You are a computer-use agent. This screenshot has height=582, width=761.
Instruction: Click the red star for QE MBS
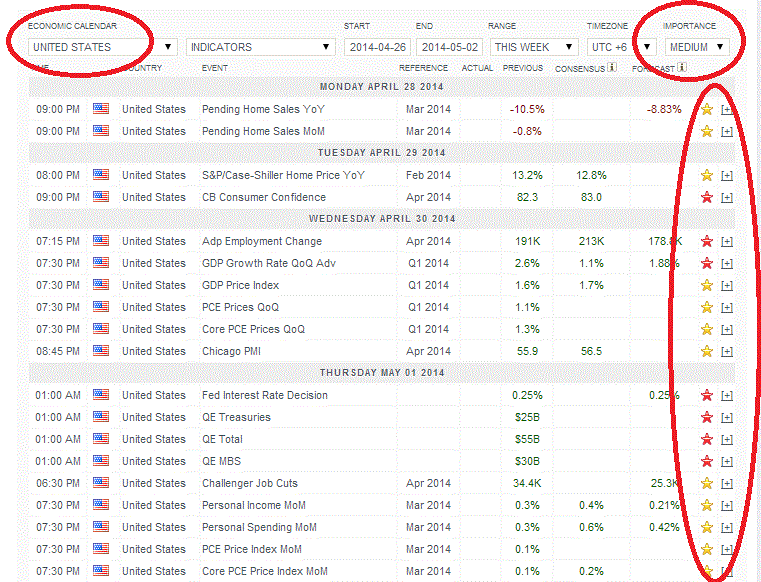[707, 461]
